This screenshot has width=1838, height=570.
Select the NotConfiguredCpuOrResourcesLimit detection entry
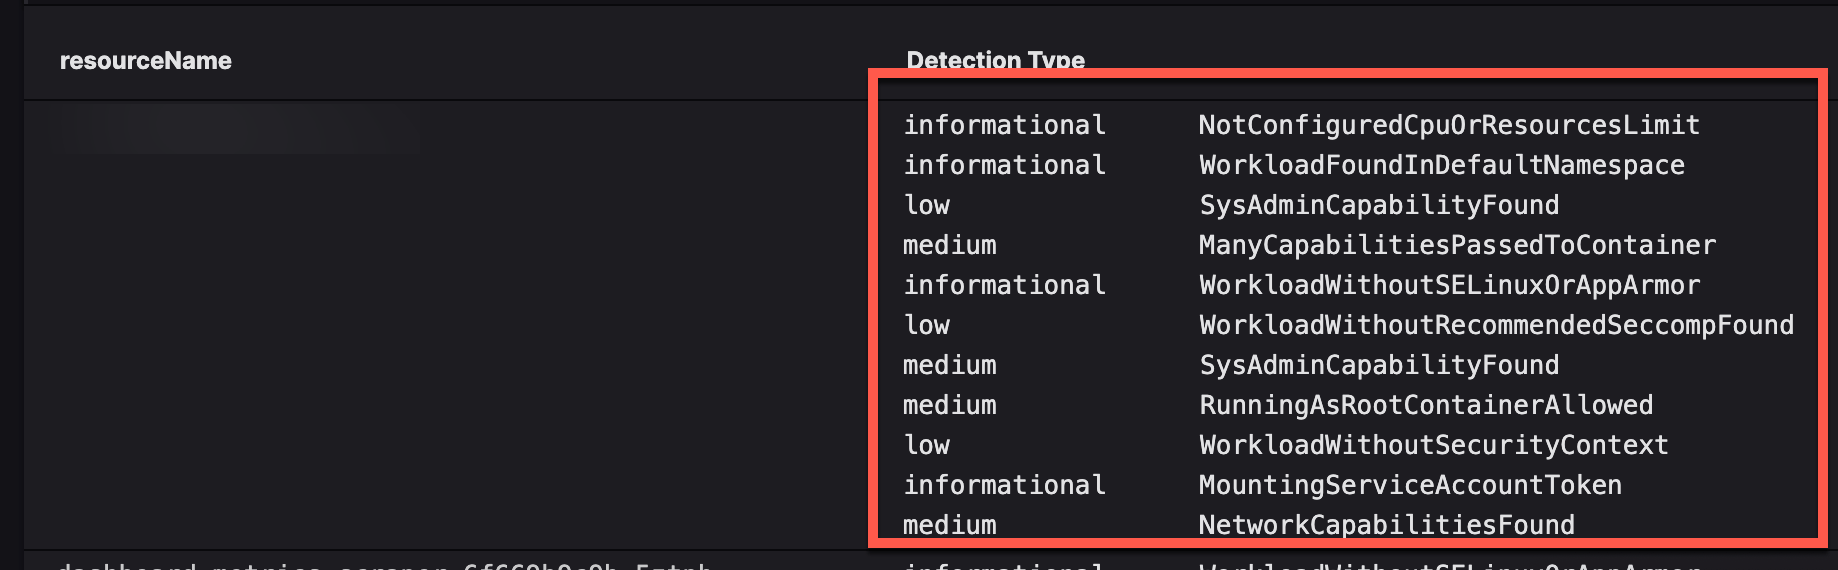tap(1448, 125)
